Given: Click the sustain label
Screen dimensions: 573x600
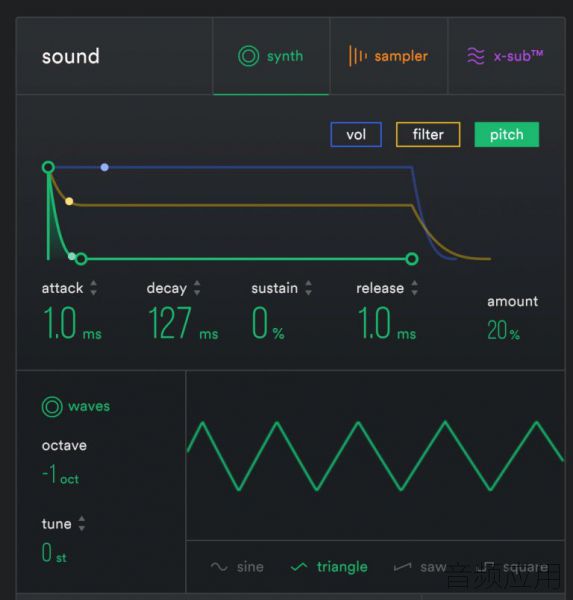Looking at the screenshot, I should [x=274, y=288].
